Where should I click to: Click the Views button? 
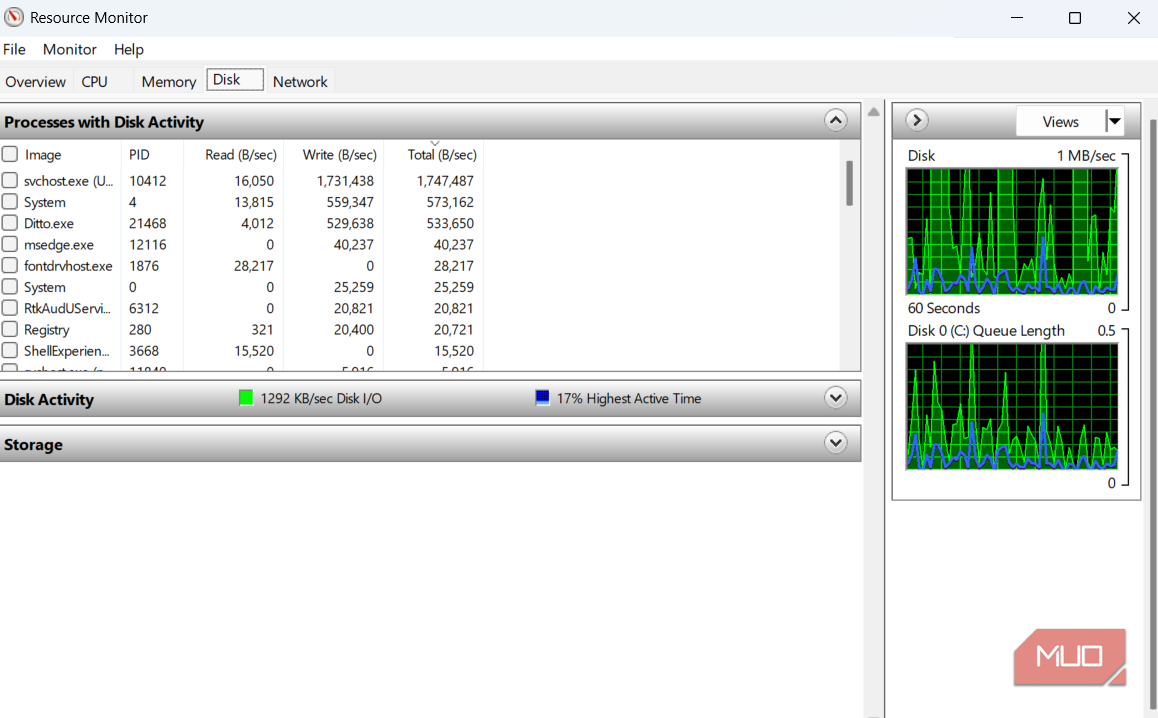(1061, 121)
